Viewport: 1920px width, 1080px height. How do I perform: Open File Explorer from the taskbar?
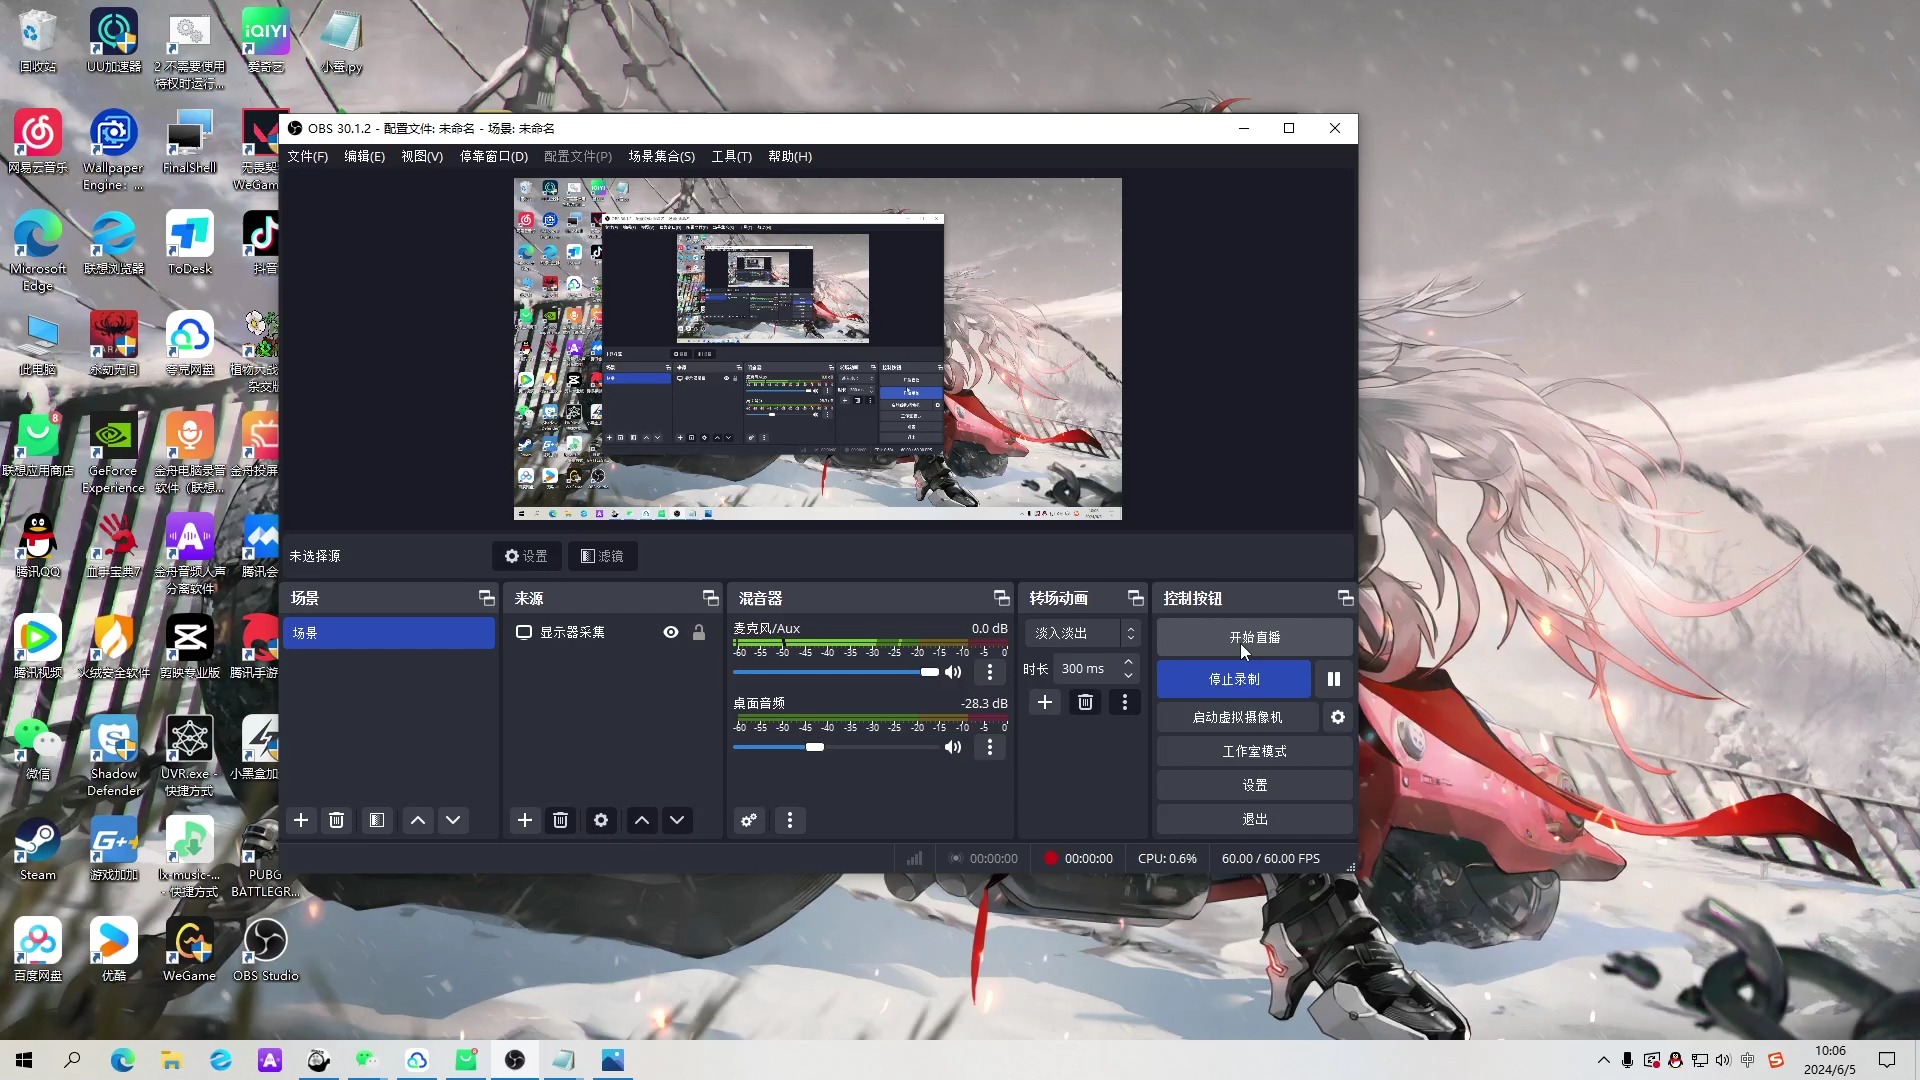[172, 1060]
